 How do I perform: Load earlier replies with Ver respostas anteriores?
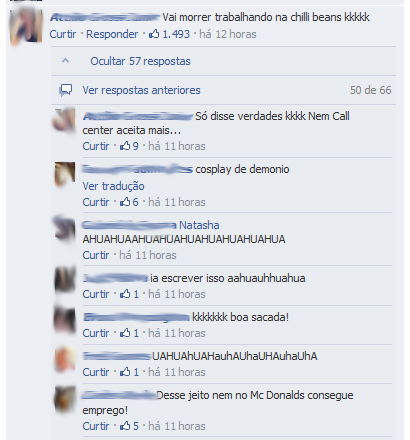pyautogui.click(x=141, y=90)
